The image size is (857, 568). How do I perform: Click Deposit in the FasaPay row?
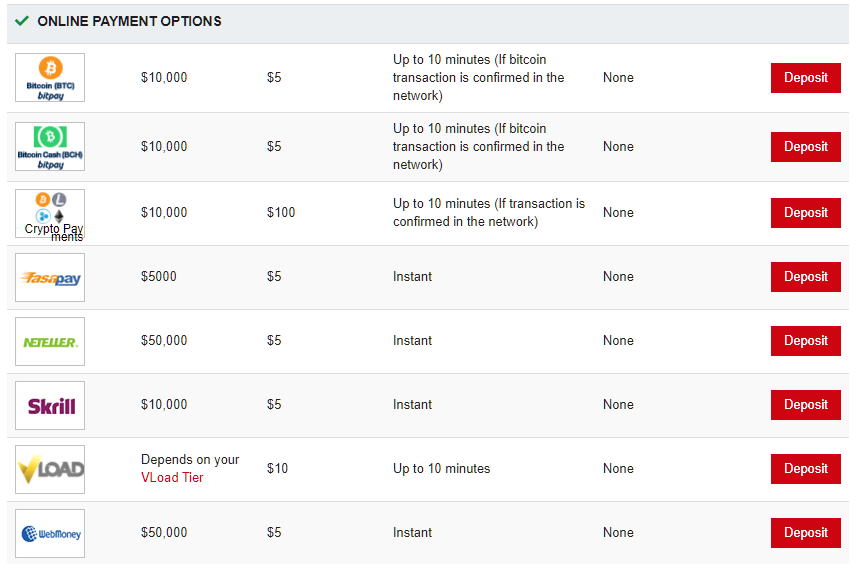(x=806, y=277)
